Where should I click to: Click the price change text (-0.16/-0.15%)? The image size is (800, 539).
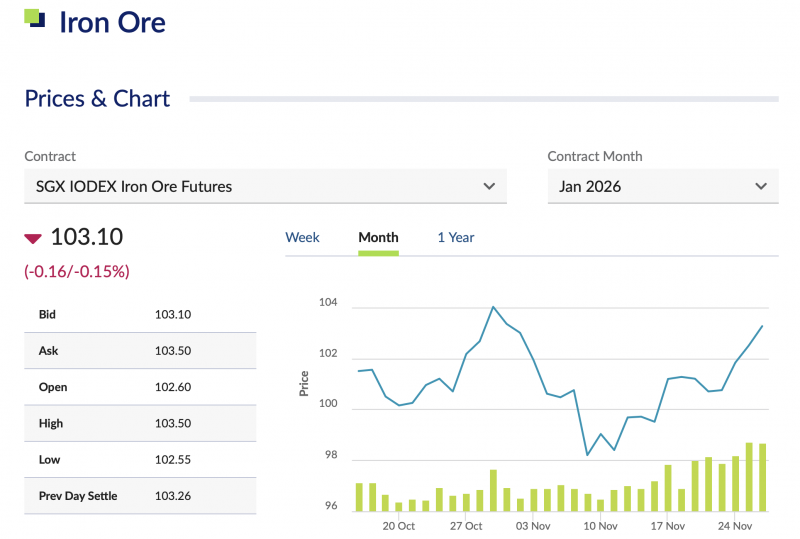click(x=77, y=271)
